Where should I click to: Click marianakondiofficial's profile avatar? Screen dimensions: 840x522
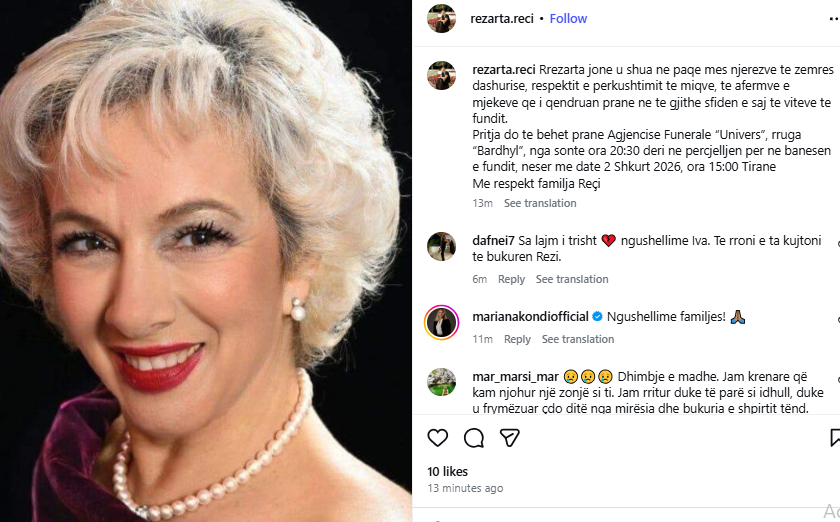tap(442, 322)
